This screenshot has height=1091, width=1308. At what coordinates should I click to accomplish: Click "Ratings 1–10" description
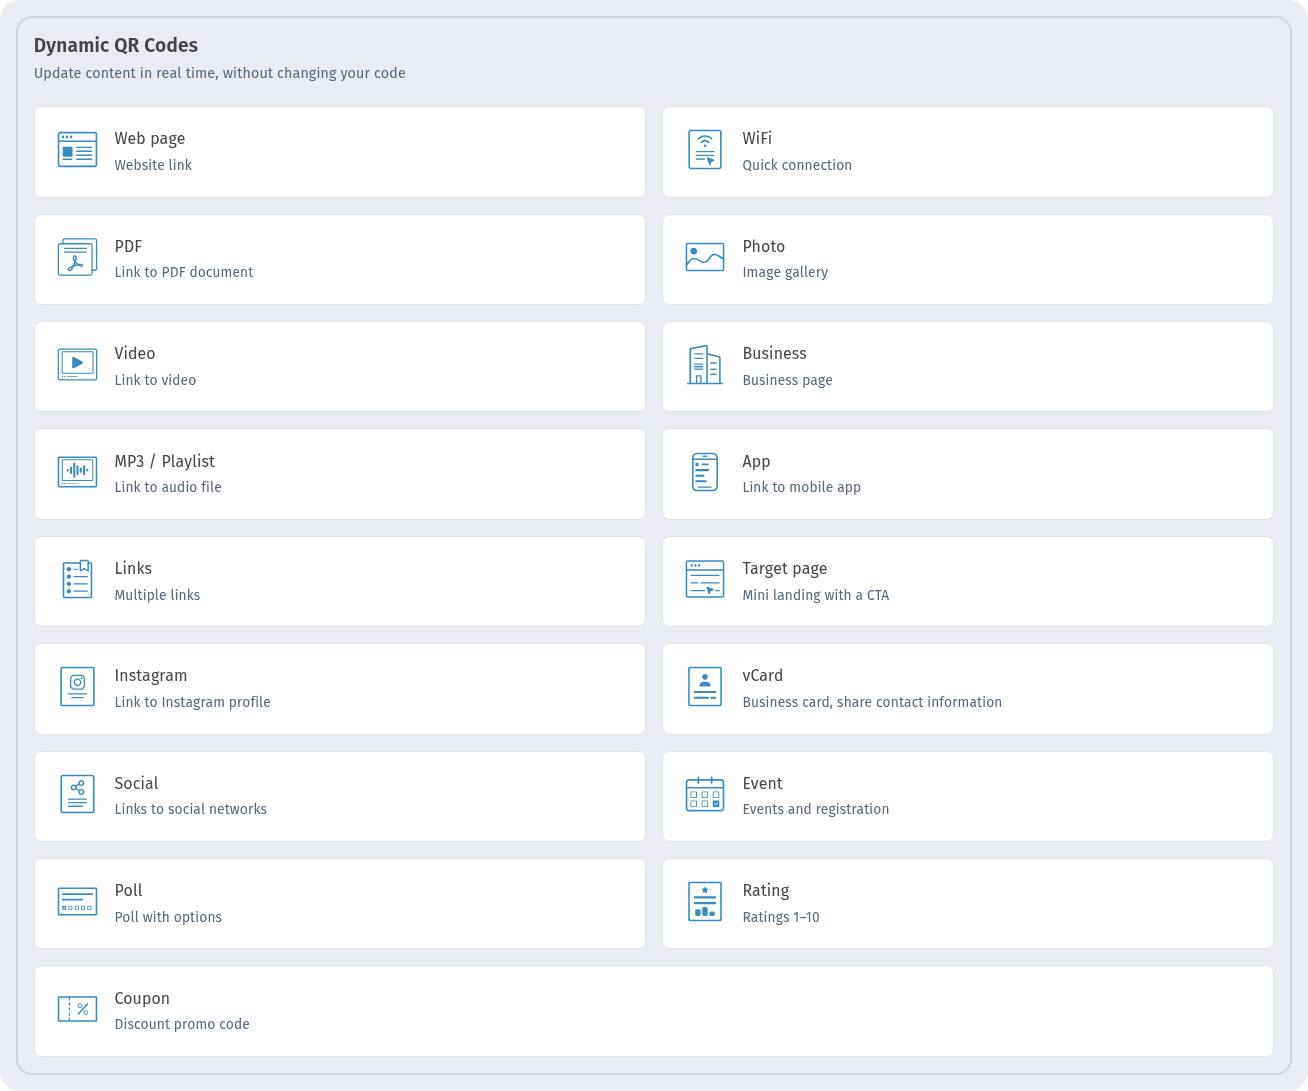click(x=780, y=917)
